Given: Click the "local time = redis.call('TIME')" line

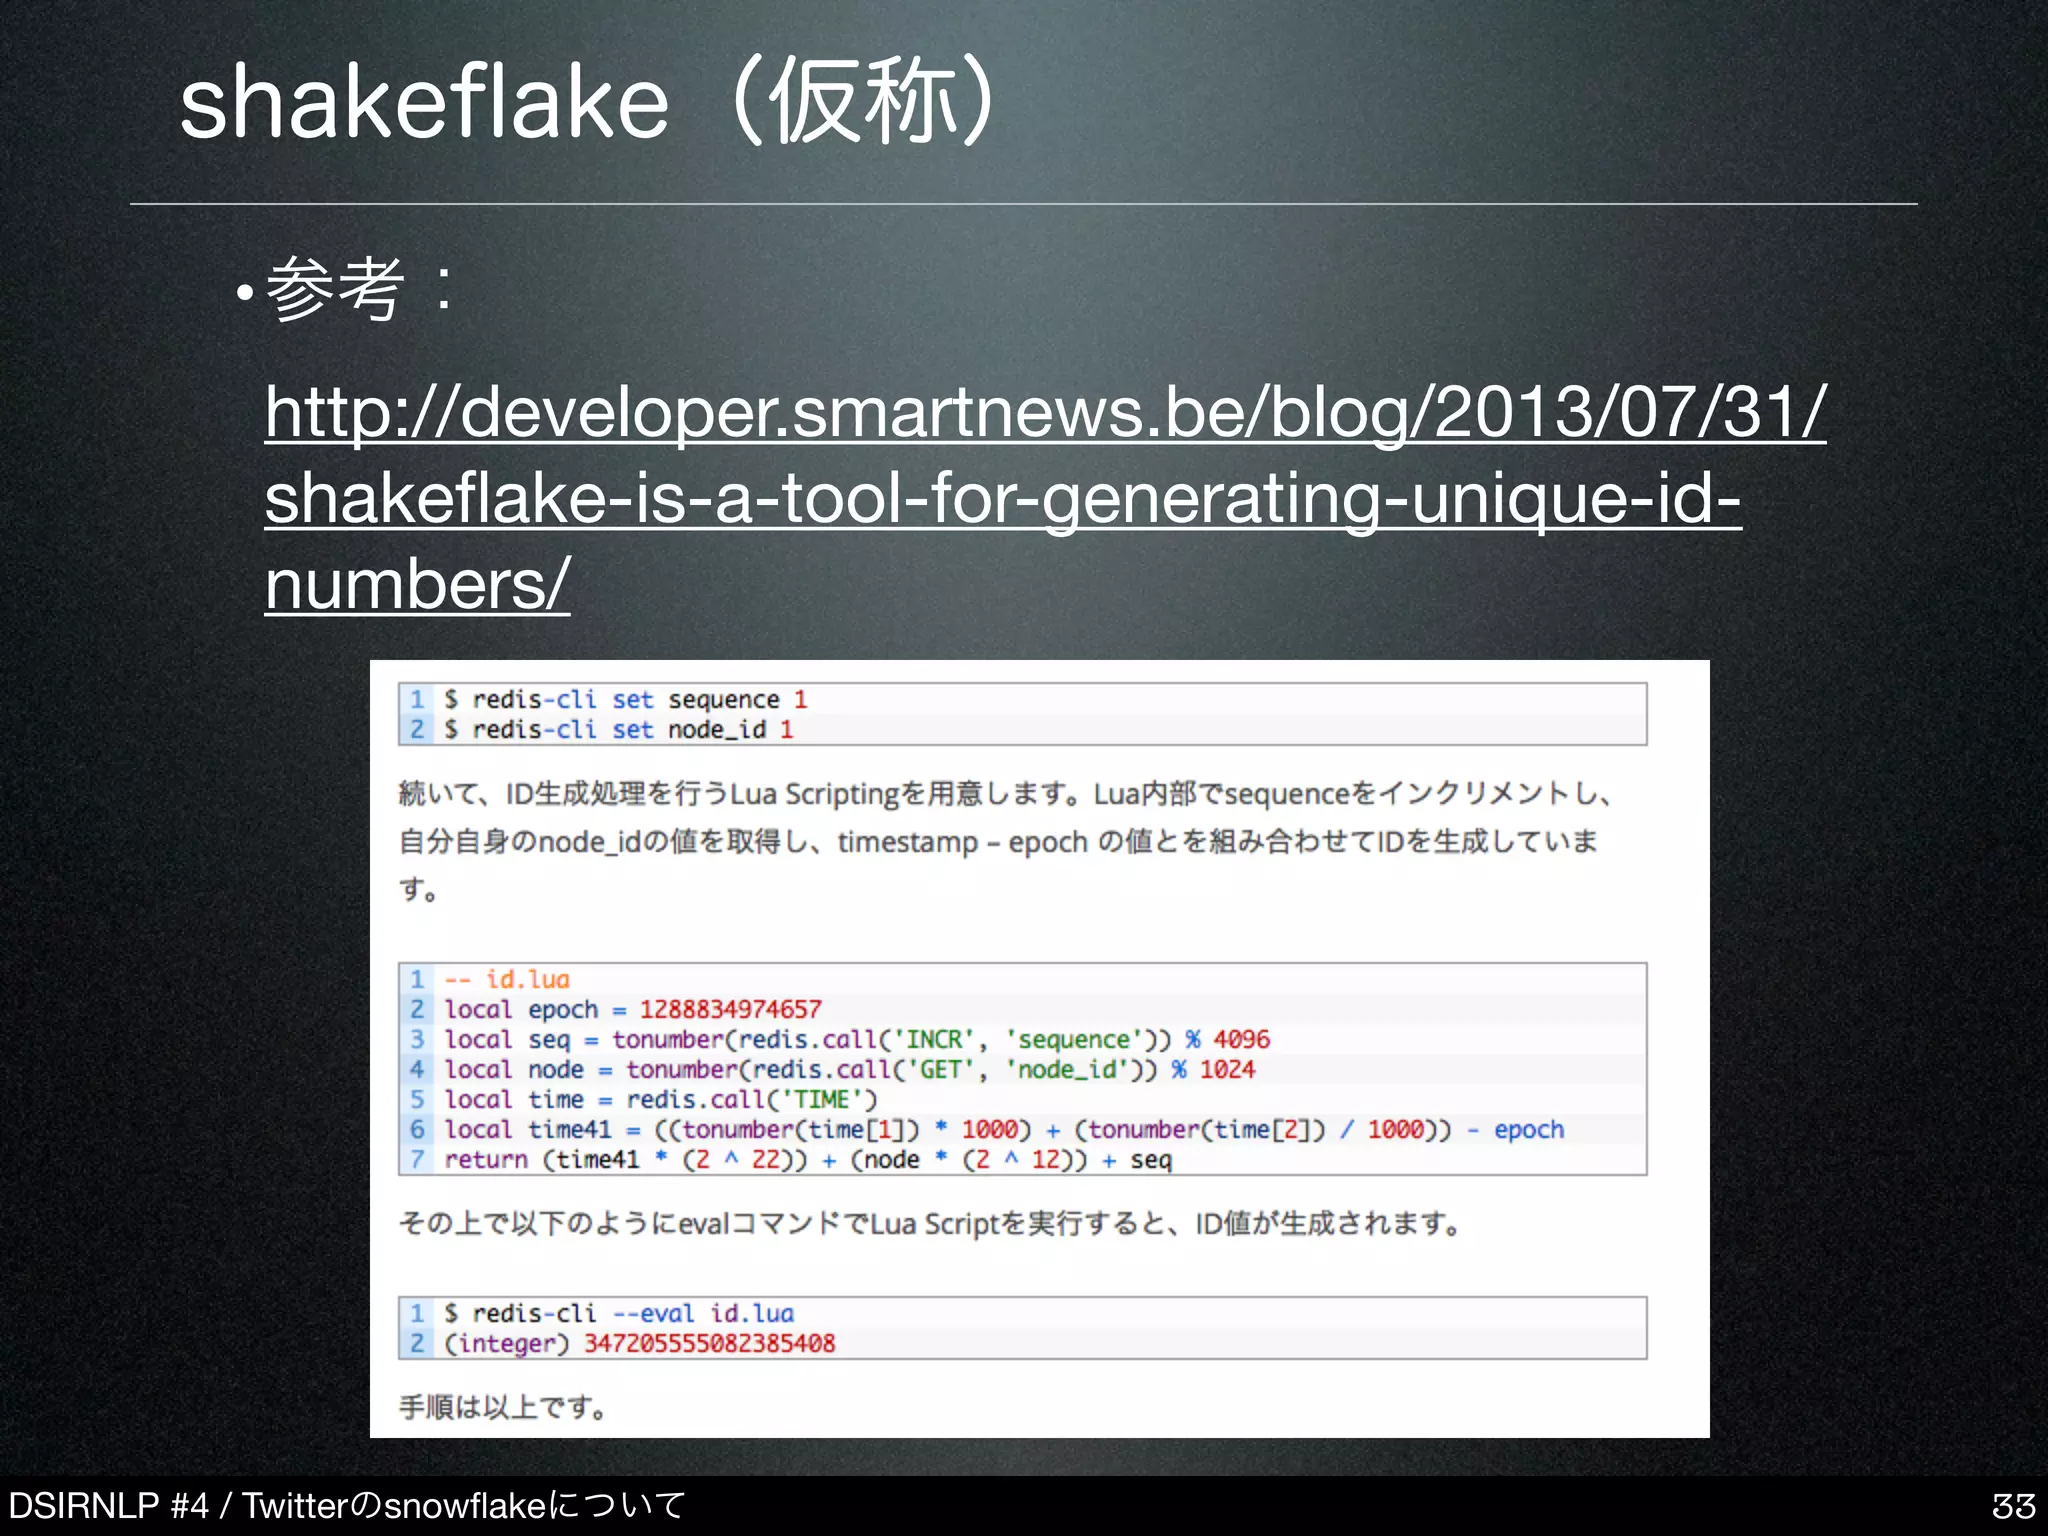Looking at the screenshot, I should (661, 1099).
